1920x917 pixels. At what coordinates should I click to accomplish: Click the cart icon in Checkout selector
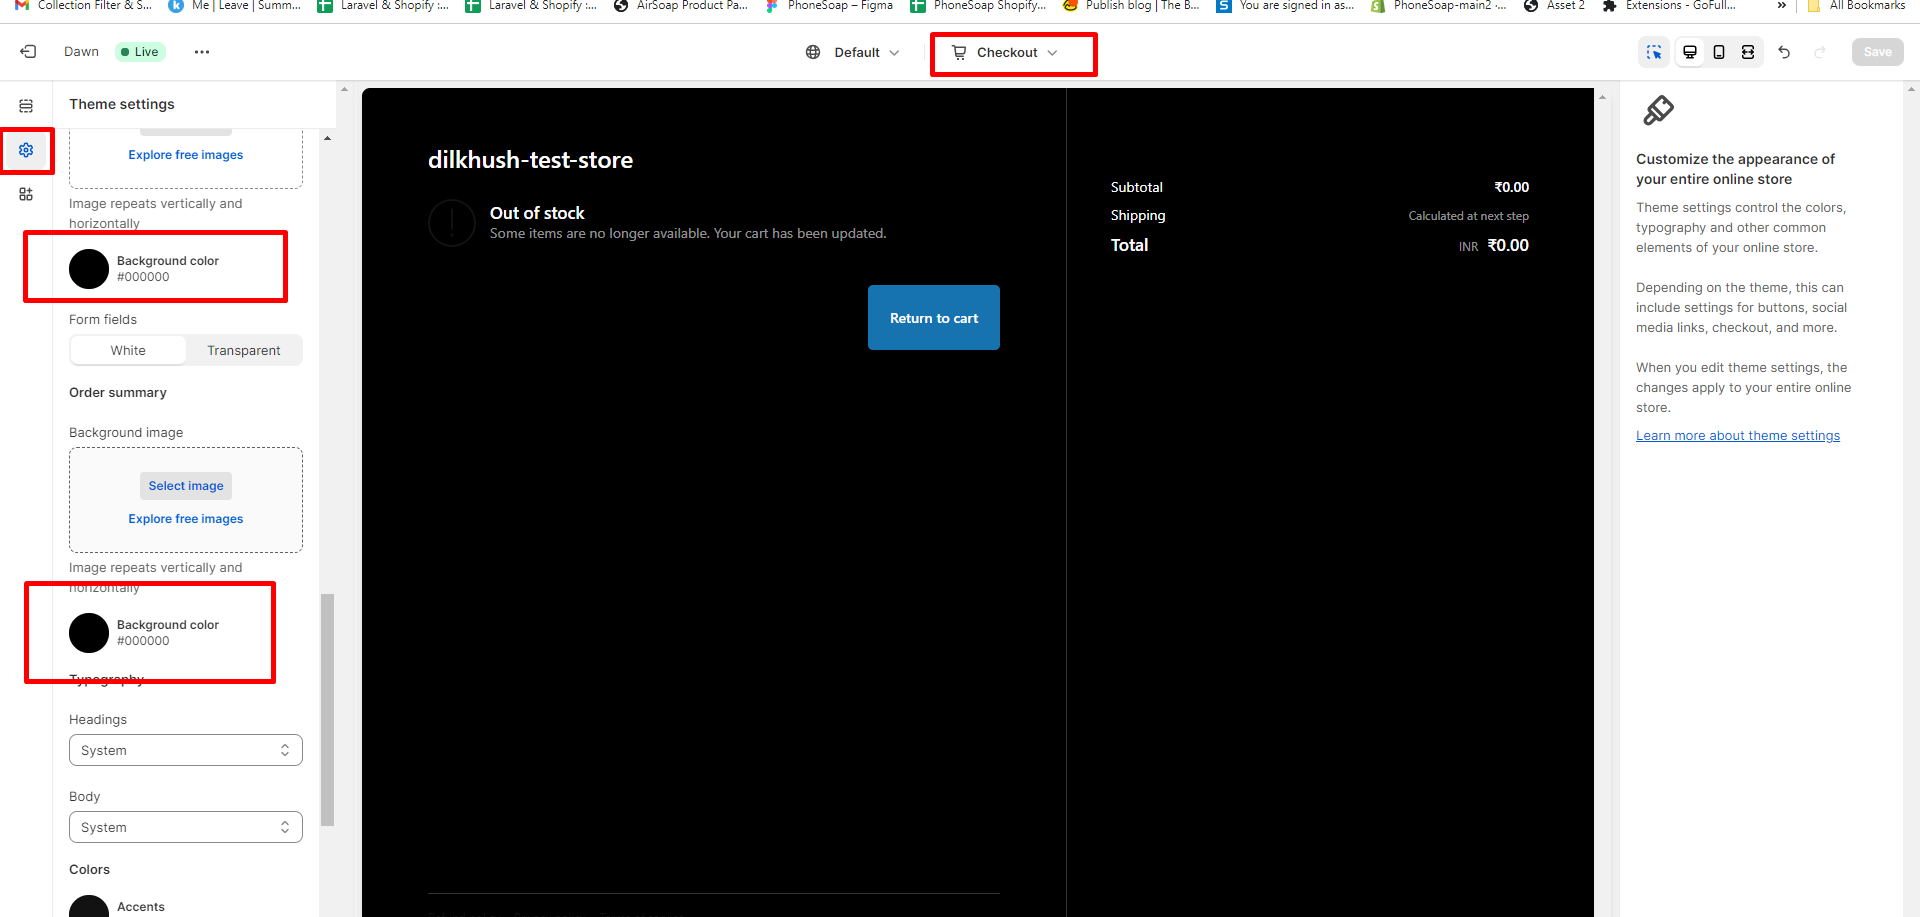[x=959, y=52]
